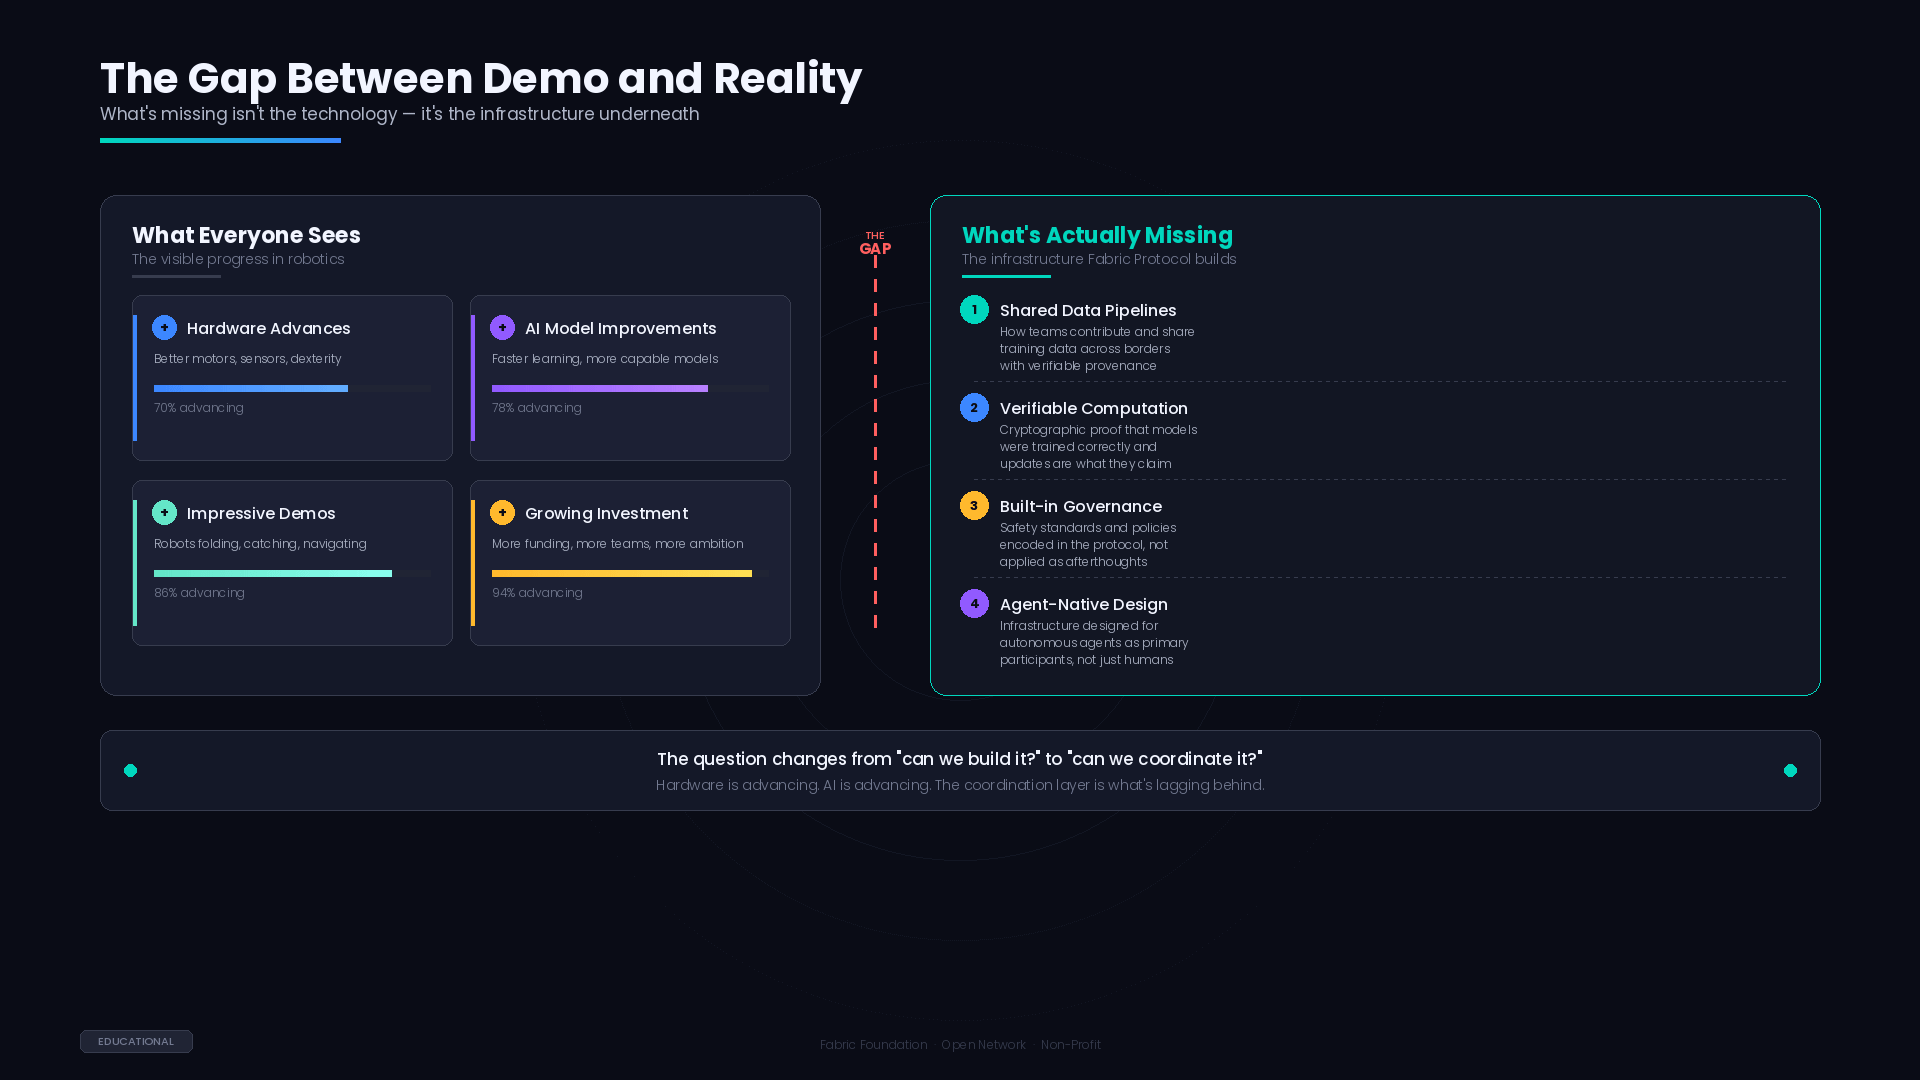1920x1080 pixels.
Task: Select the What's Actually Missing heading
Action: tap(1097, 235)
